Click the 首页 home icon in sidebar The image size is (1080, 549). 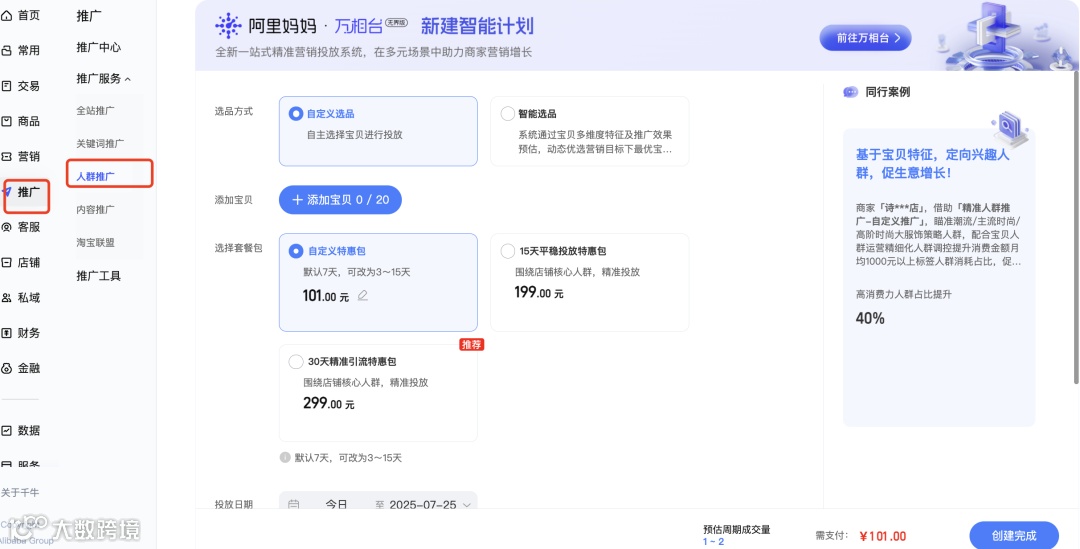[x=7, y=15]
